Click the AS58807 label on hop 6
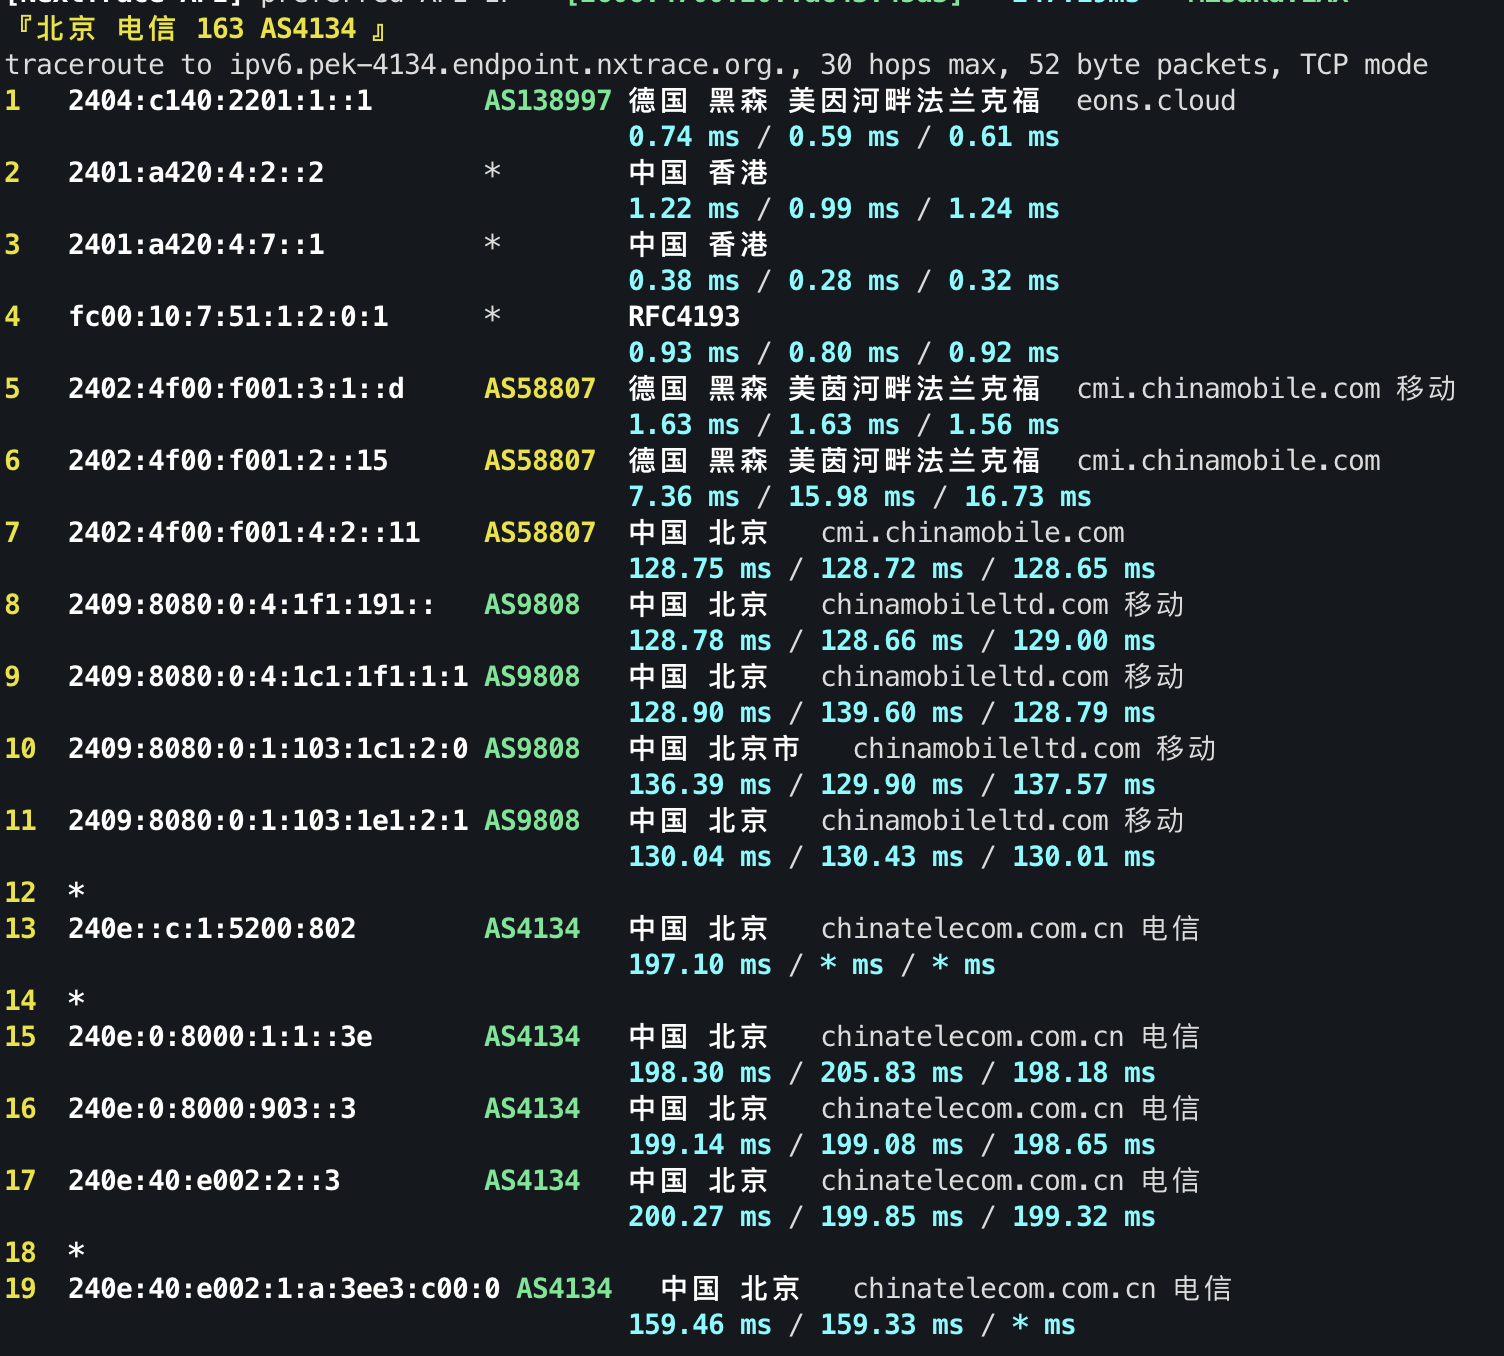Viewport: 1504px width, 1356px height. click(x=539, y=460)
